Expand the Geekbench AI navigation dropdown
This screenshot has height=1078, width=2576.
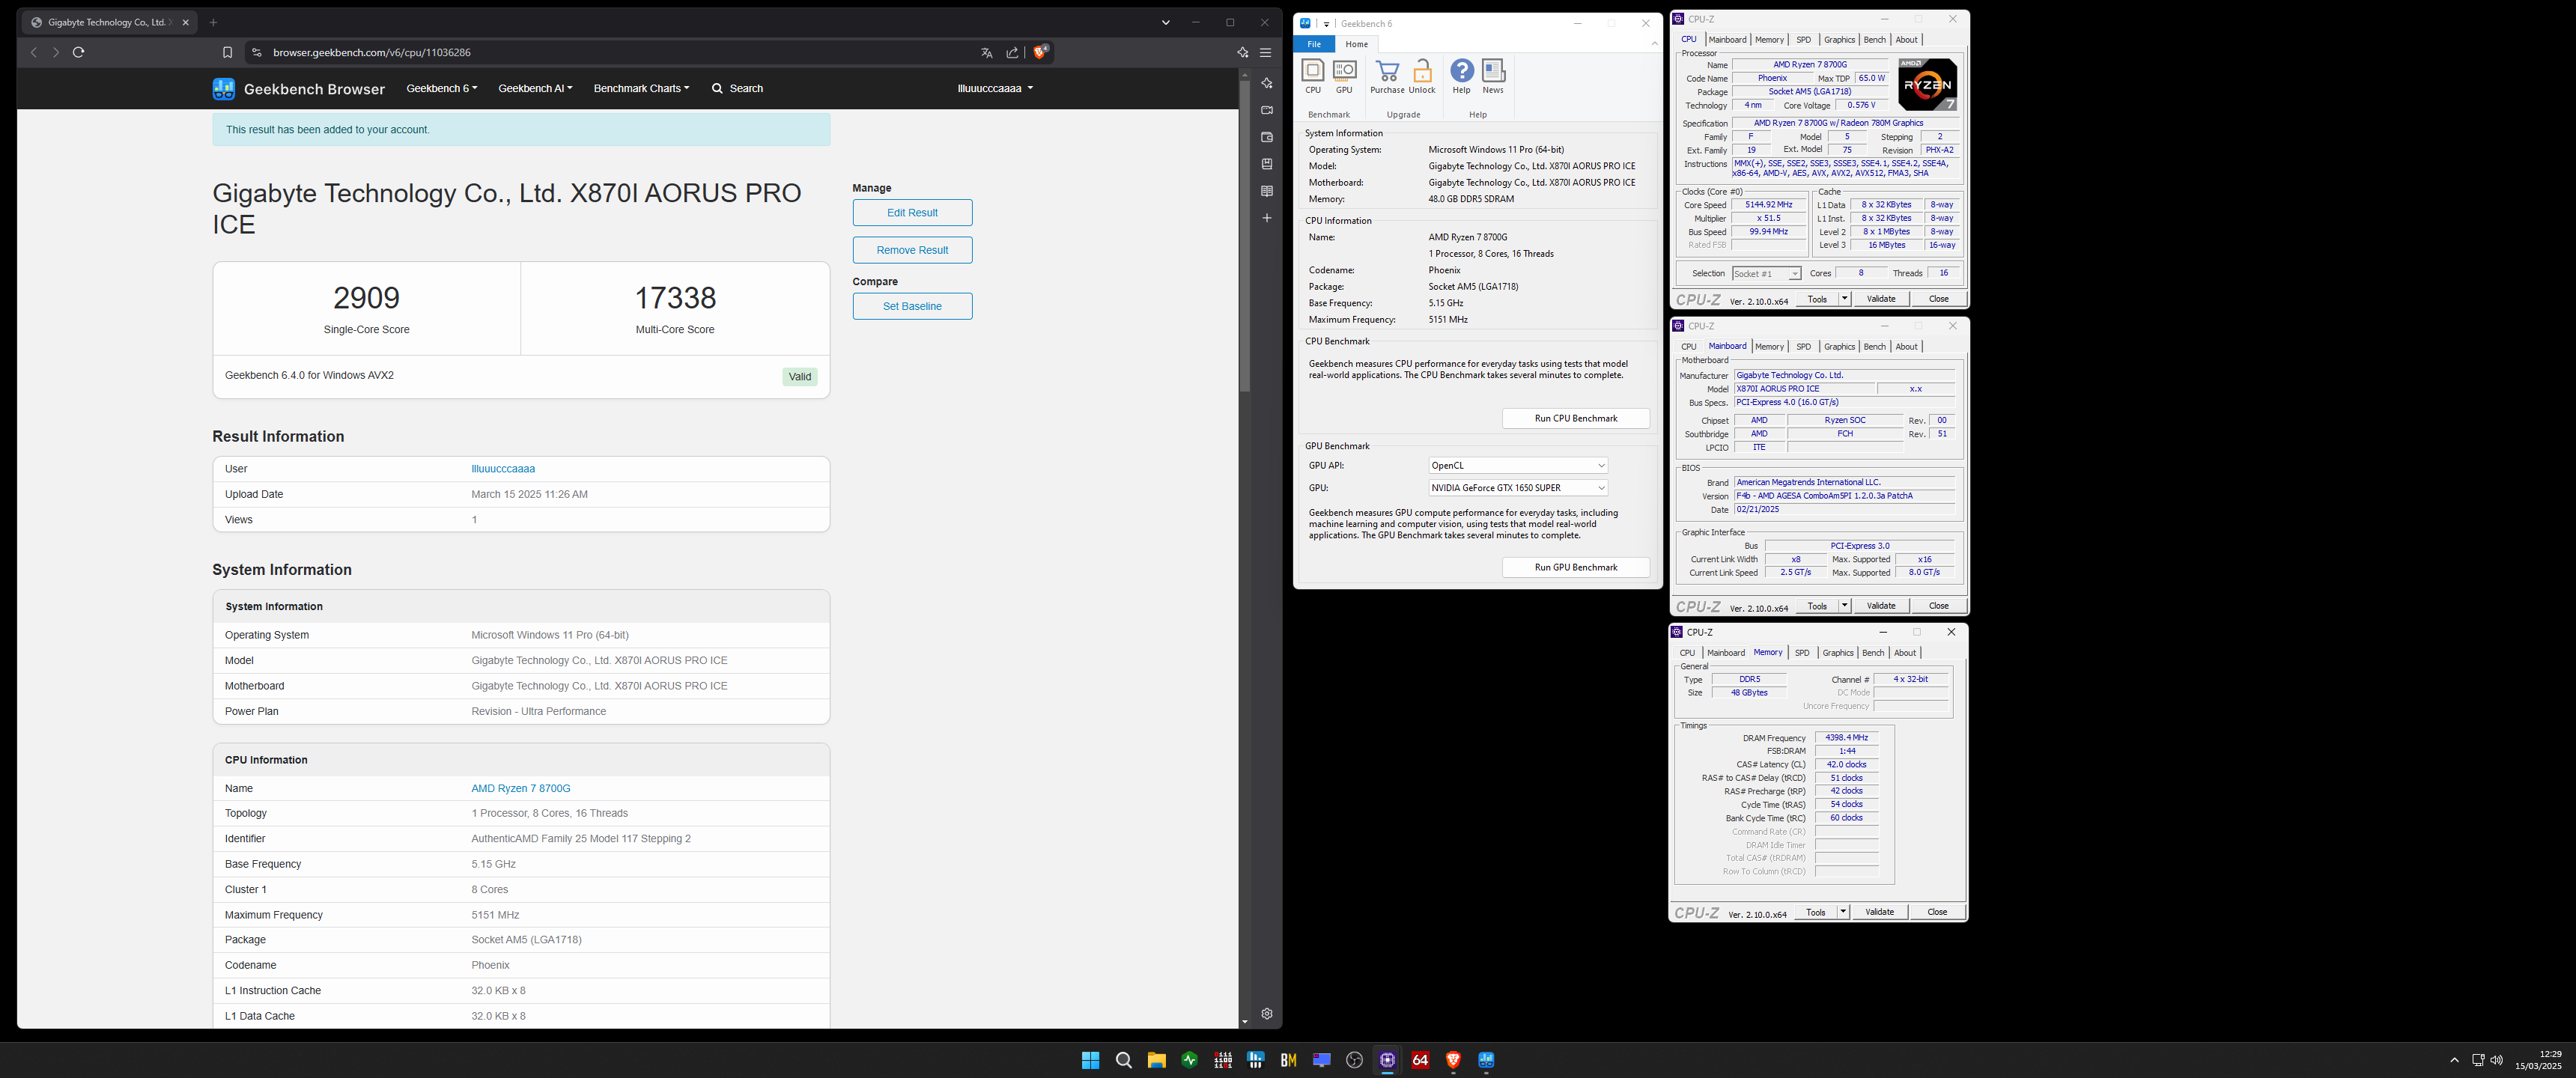(535, 89)
